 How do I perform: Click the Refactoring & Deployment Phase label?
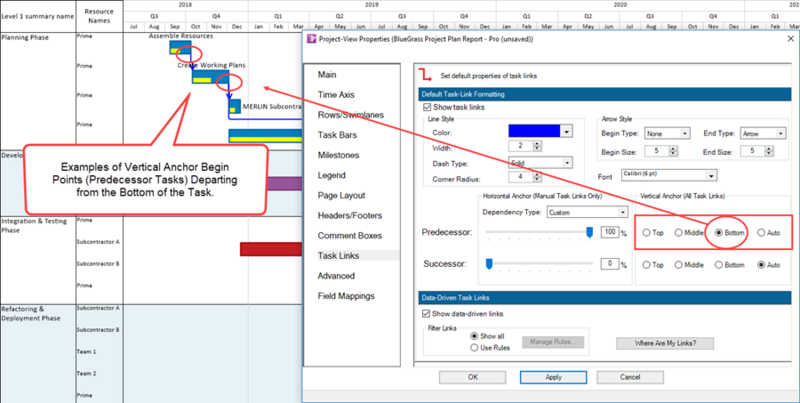pyautogui.click(x=31, y=313)
